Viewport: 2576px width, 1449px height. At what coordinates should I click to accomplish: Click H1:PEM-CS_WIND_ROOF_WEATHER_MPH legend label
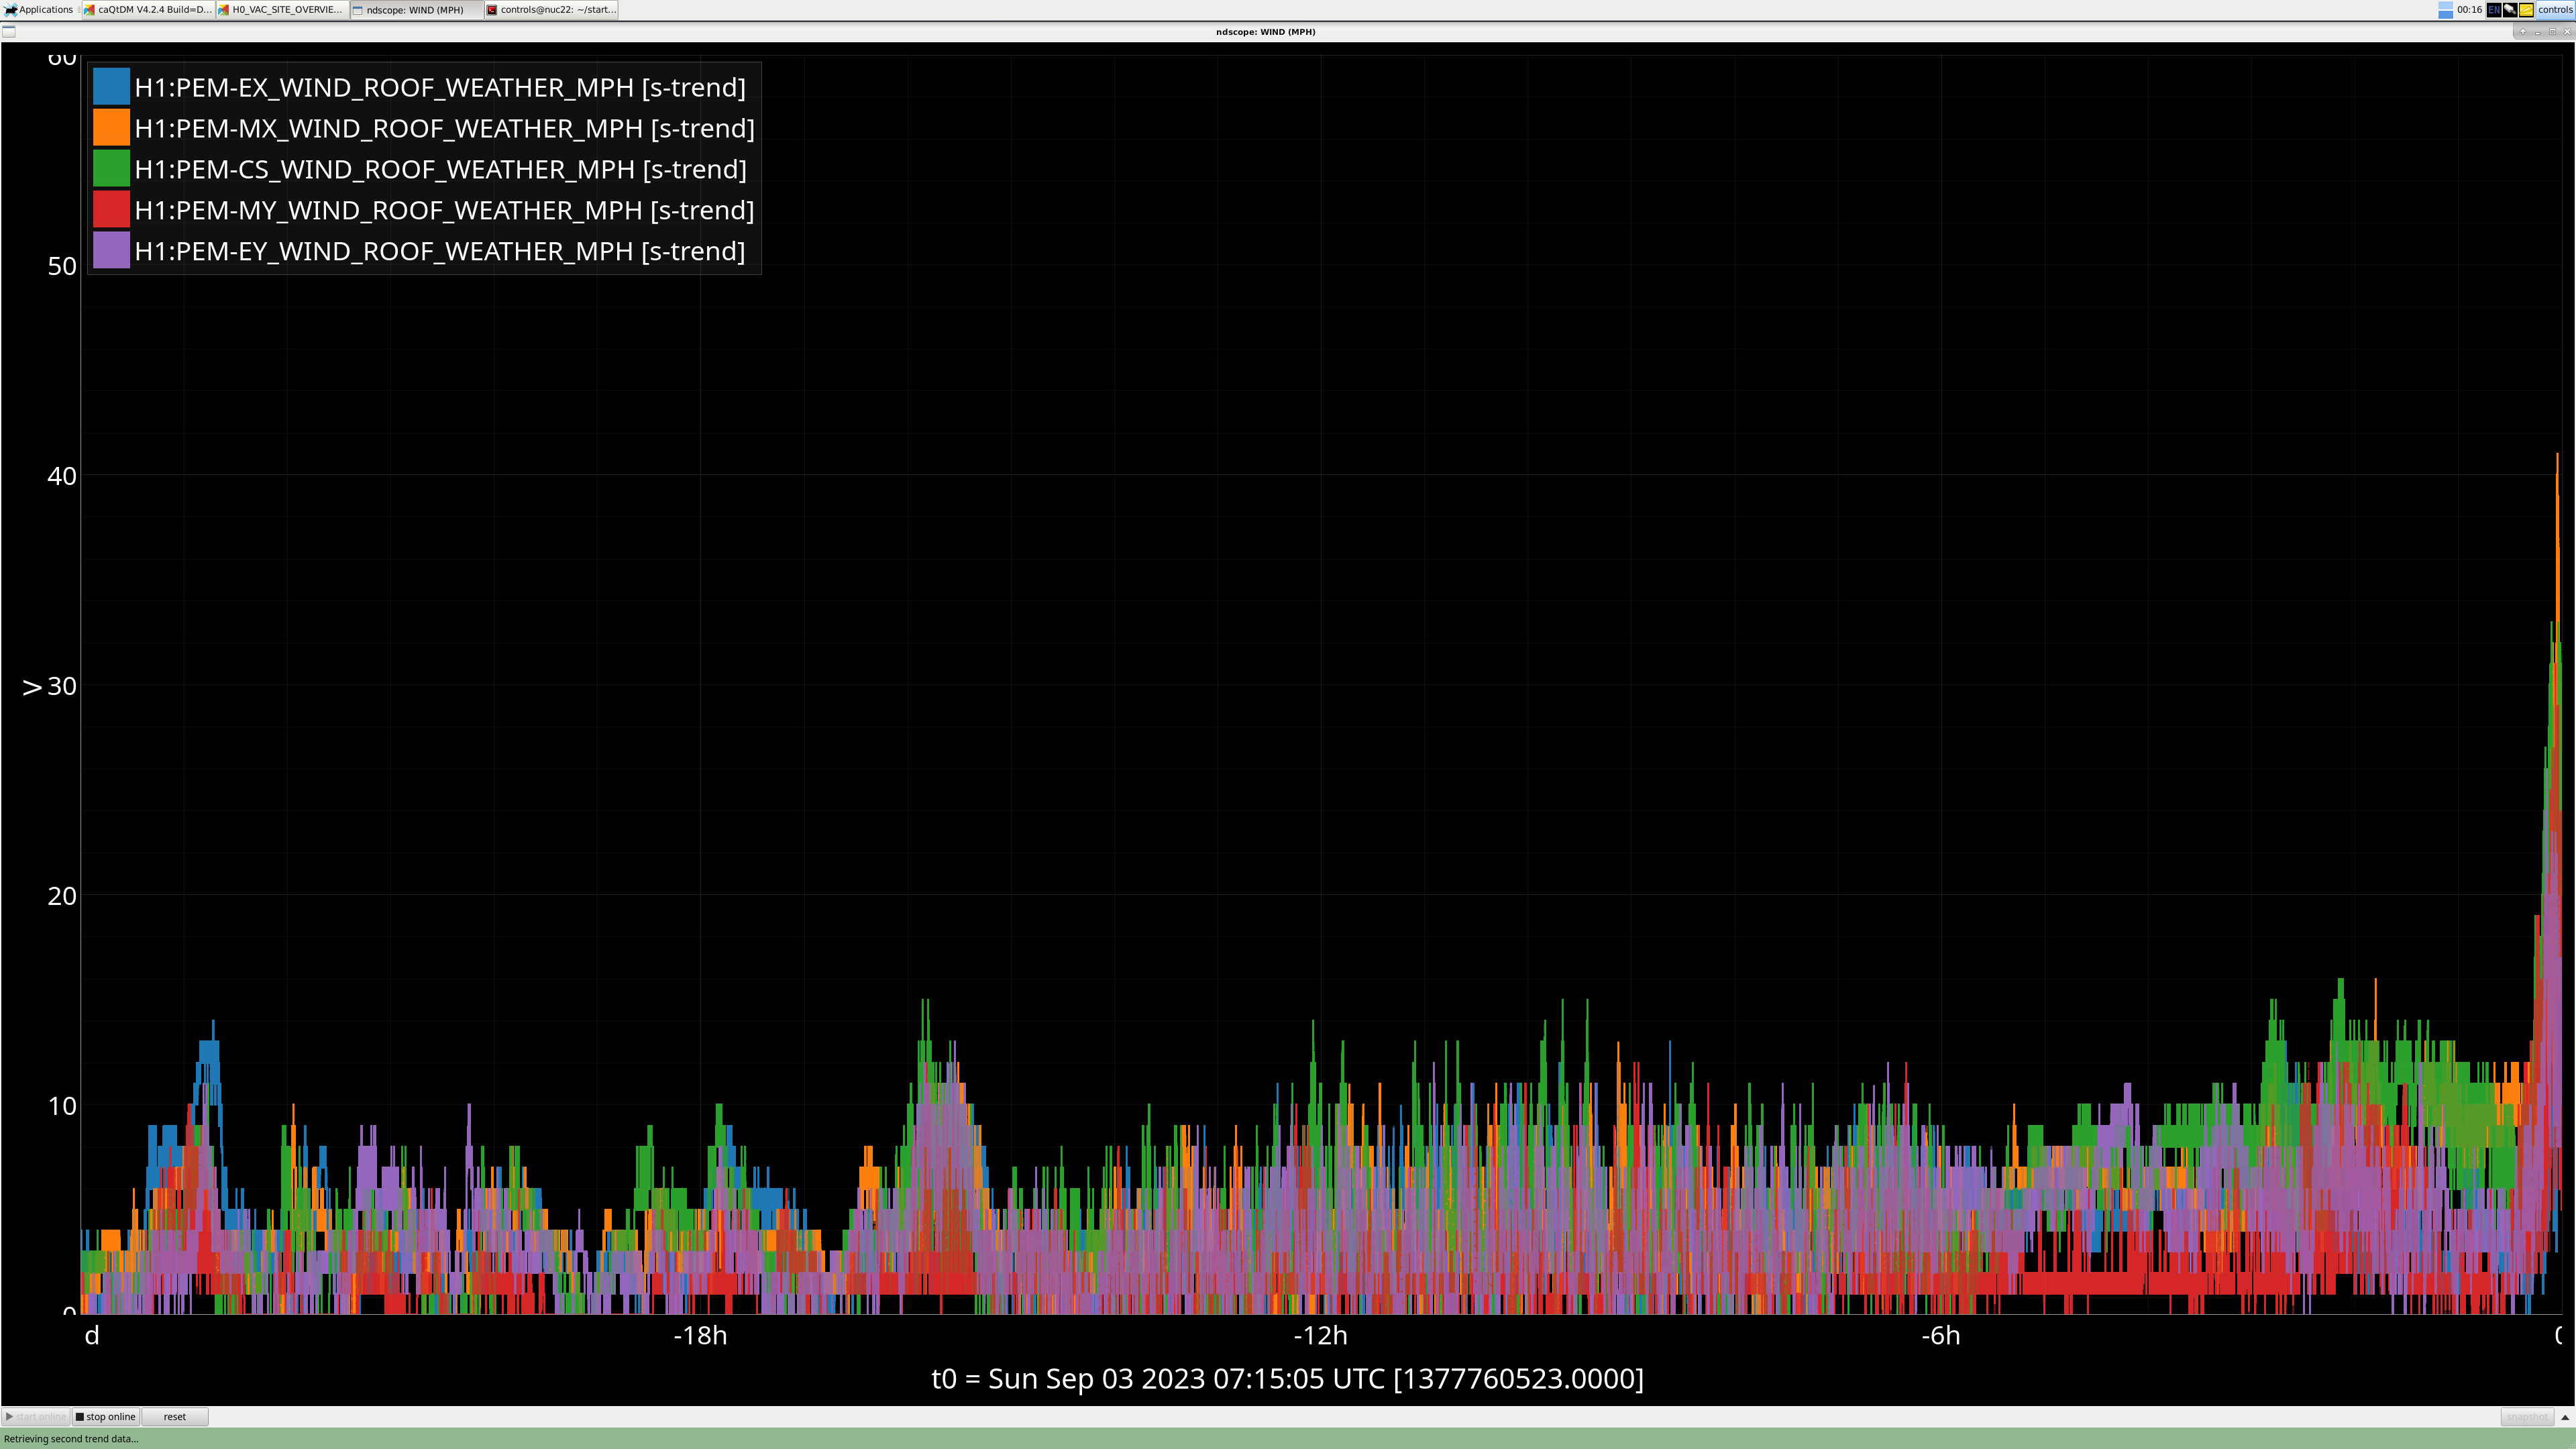440,170
